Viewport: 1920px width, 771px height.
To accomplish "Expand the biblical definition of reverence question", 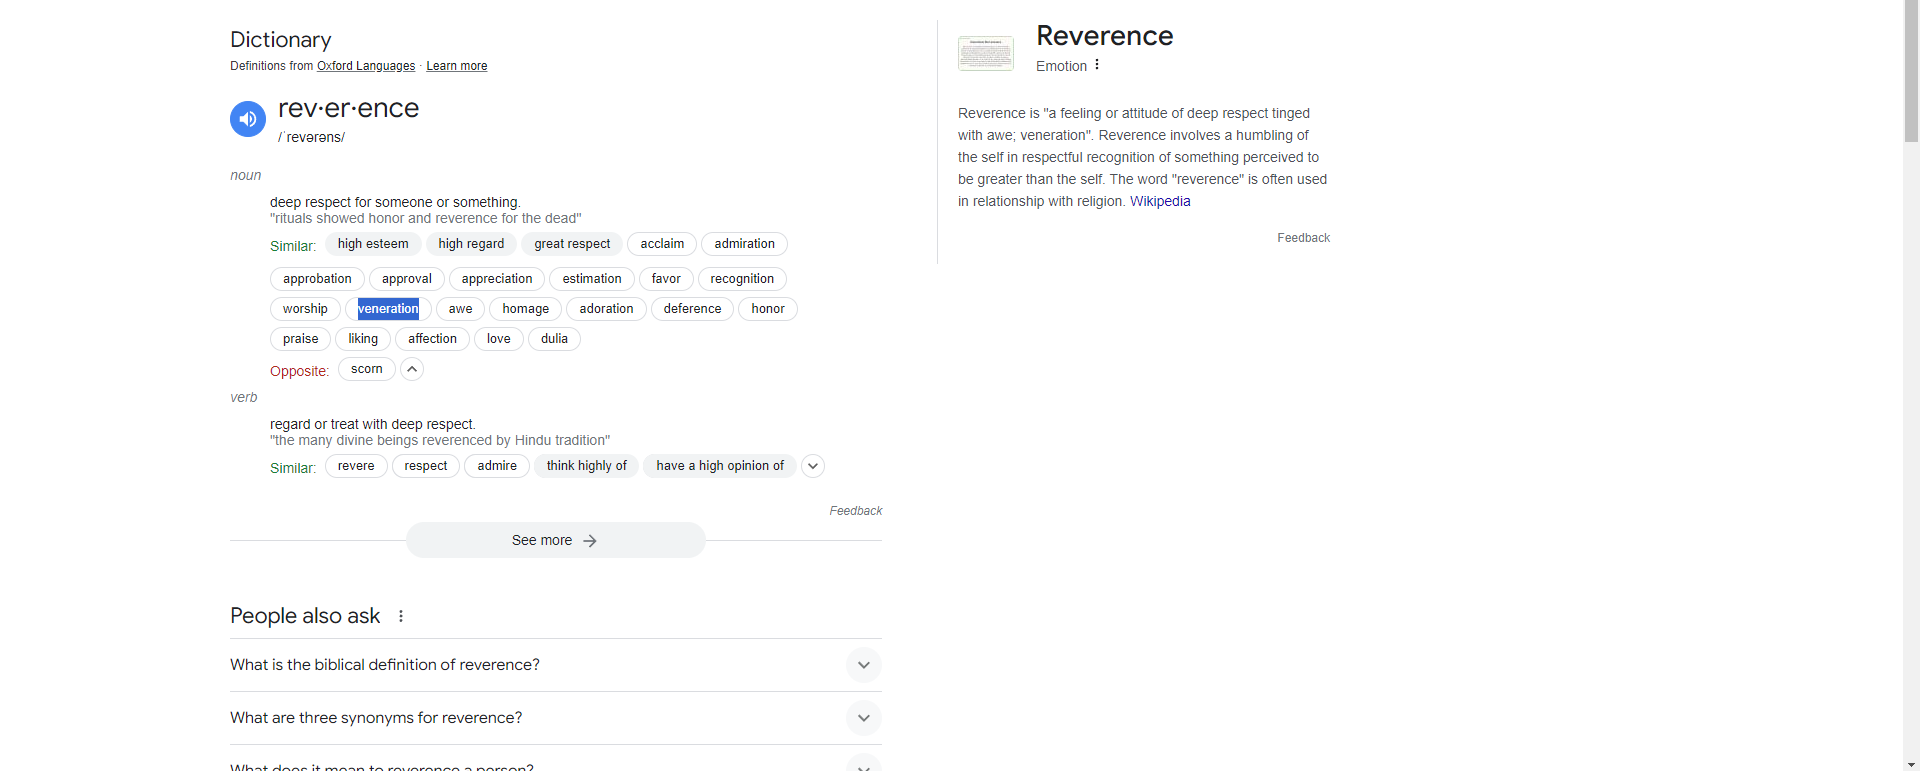I will pyautogui.click(x=863, y=665).
